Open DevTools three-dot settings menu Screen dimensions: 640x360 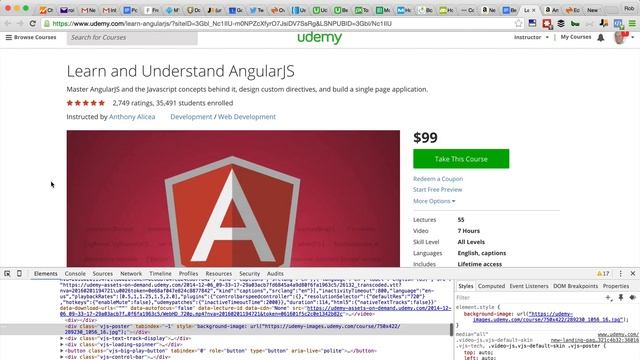click(x=620, y=273)
